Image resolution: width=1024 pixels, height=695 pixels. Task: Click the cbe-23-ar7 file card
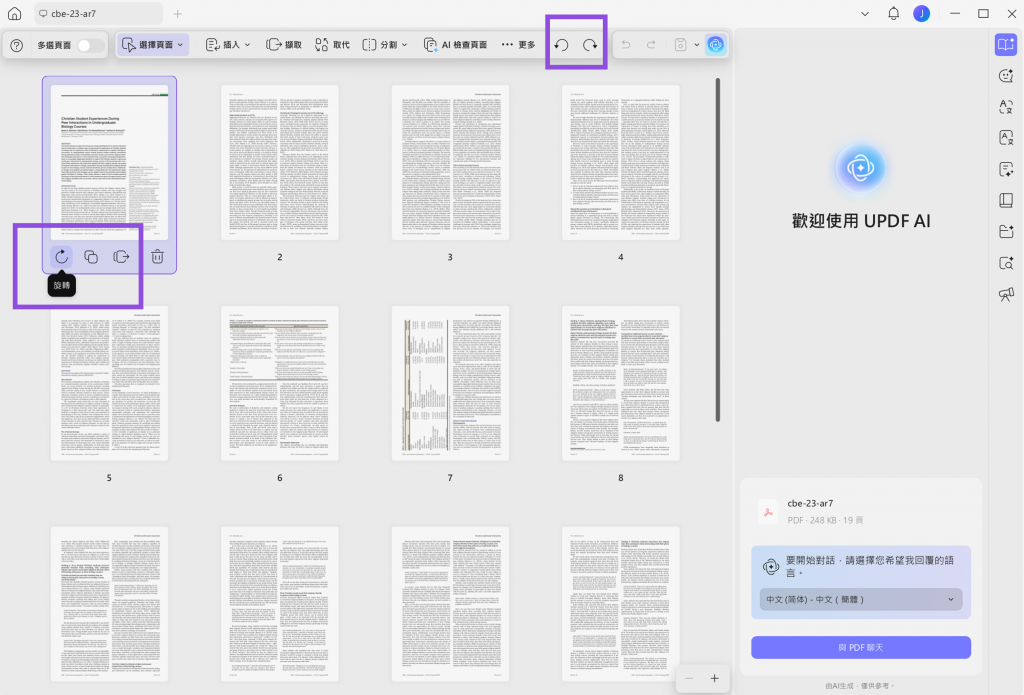click(860, 511)
